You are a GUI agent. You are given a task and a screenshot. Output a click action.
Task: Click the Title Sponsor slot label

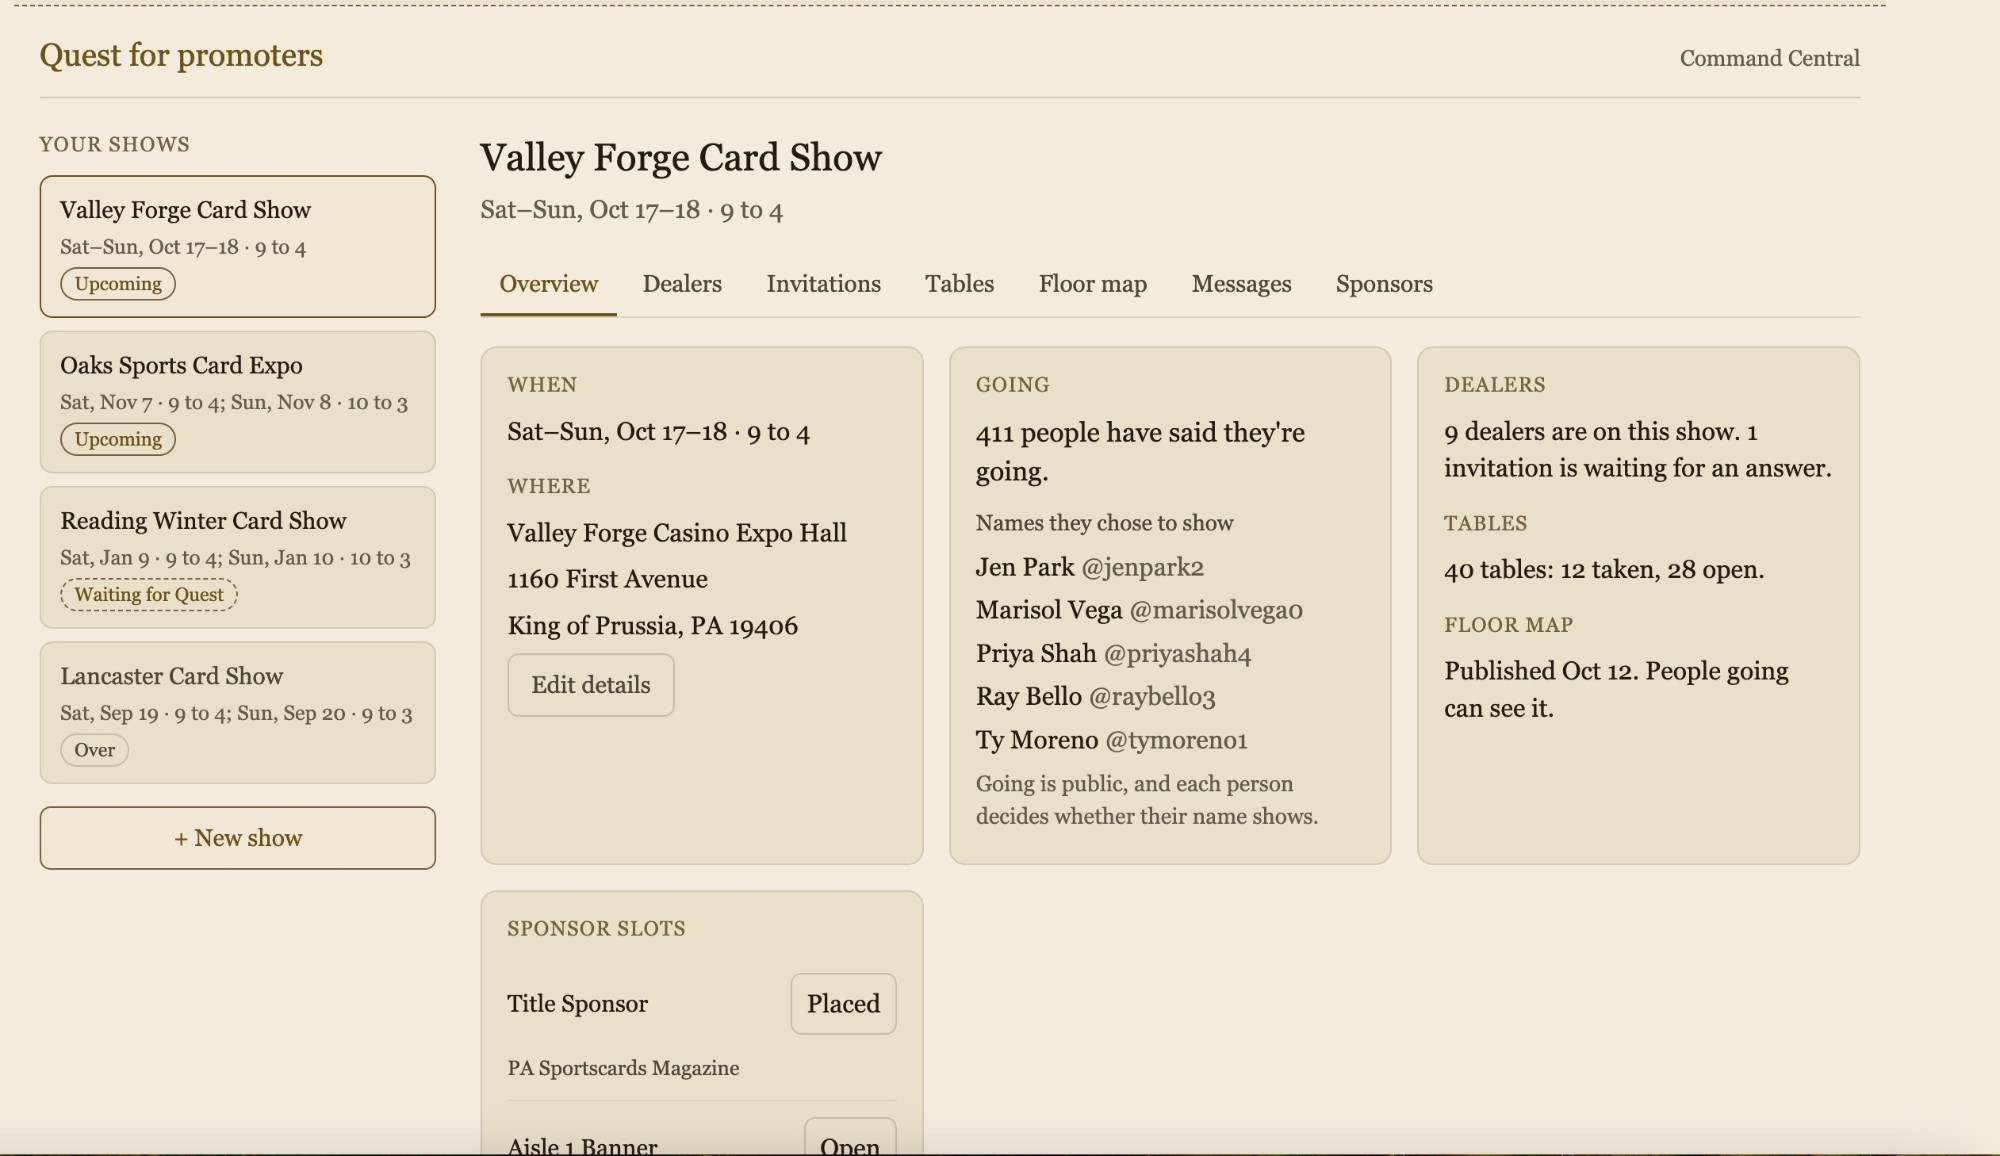coord(577,1004)
